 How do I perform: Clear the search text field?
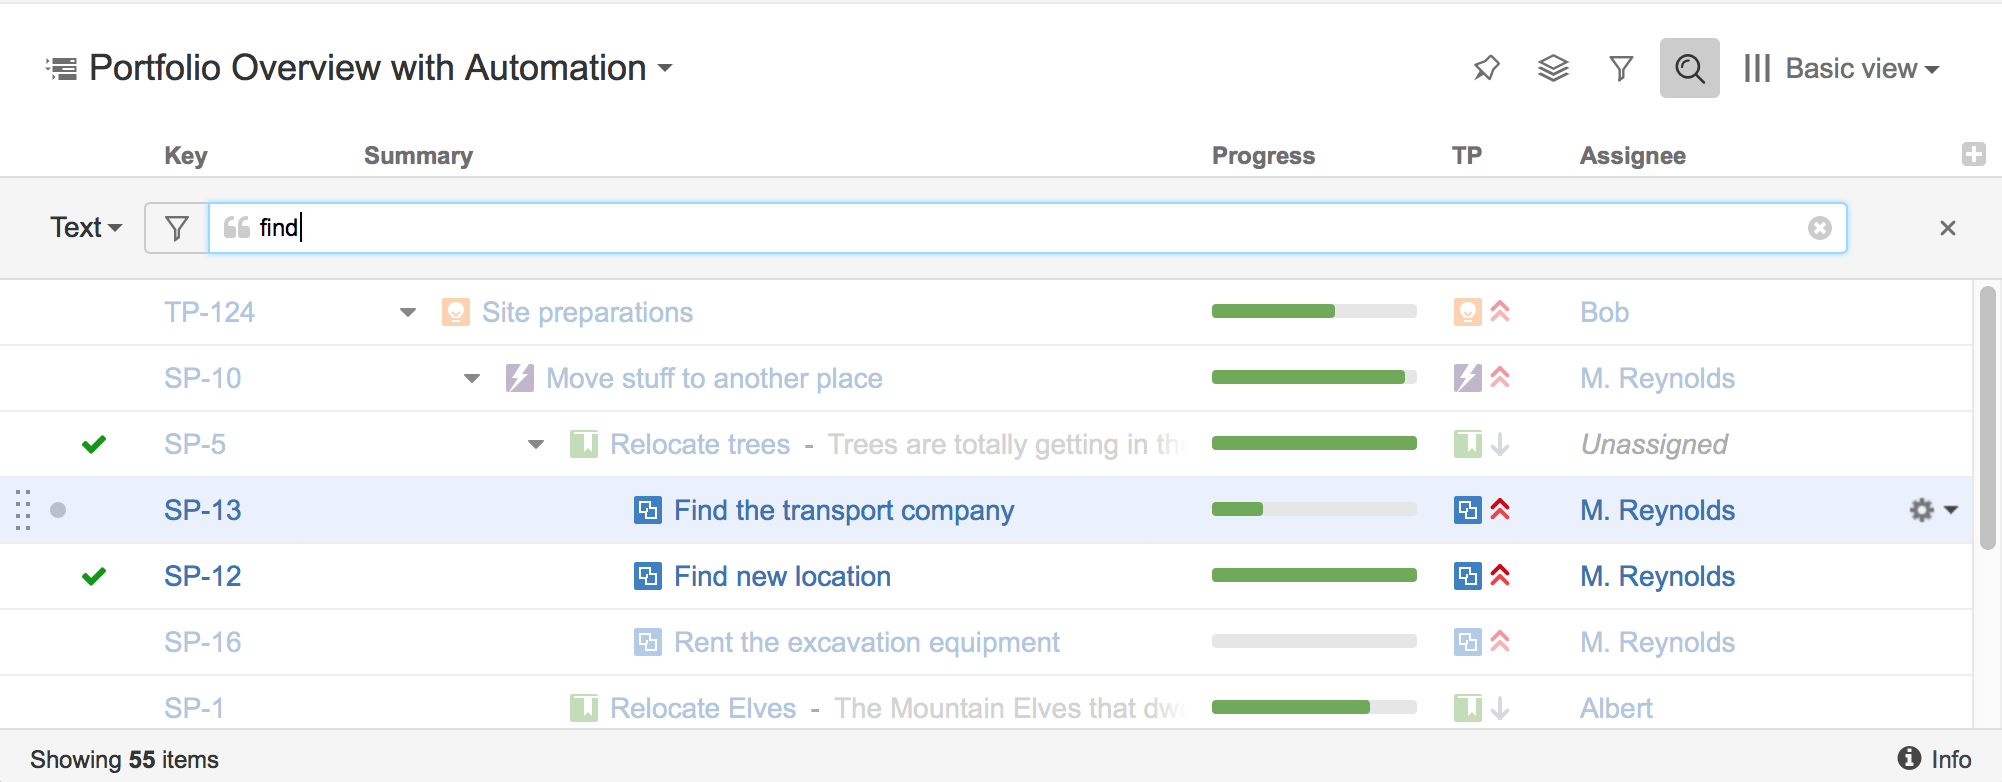1819,228
